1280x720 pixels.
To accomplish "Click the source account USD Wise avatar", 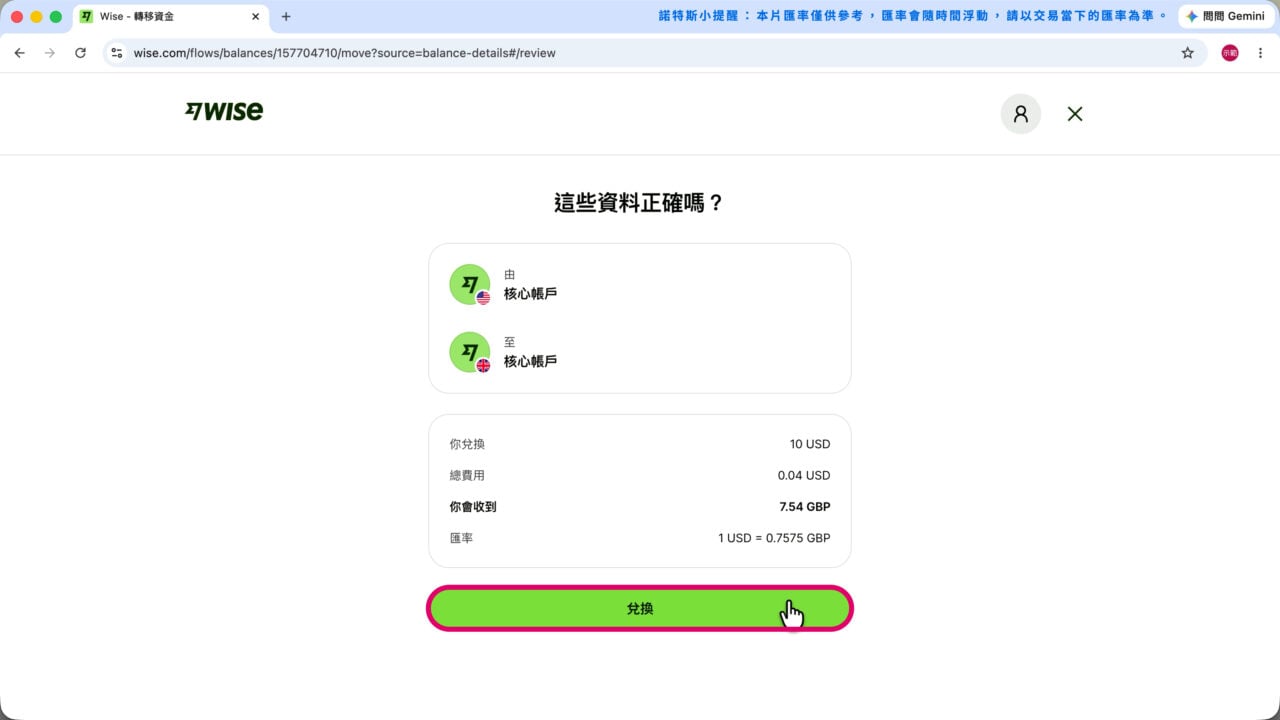I will 470,285.
